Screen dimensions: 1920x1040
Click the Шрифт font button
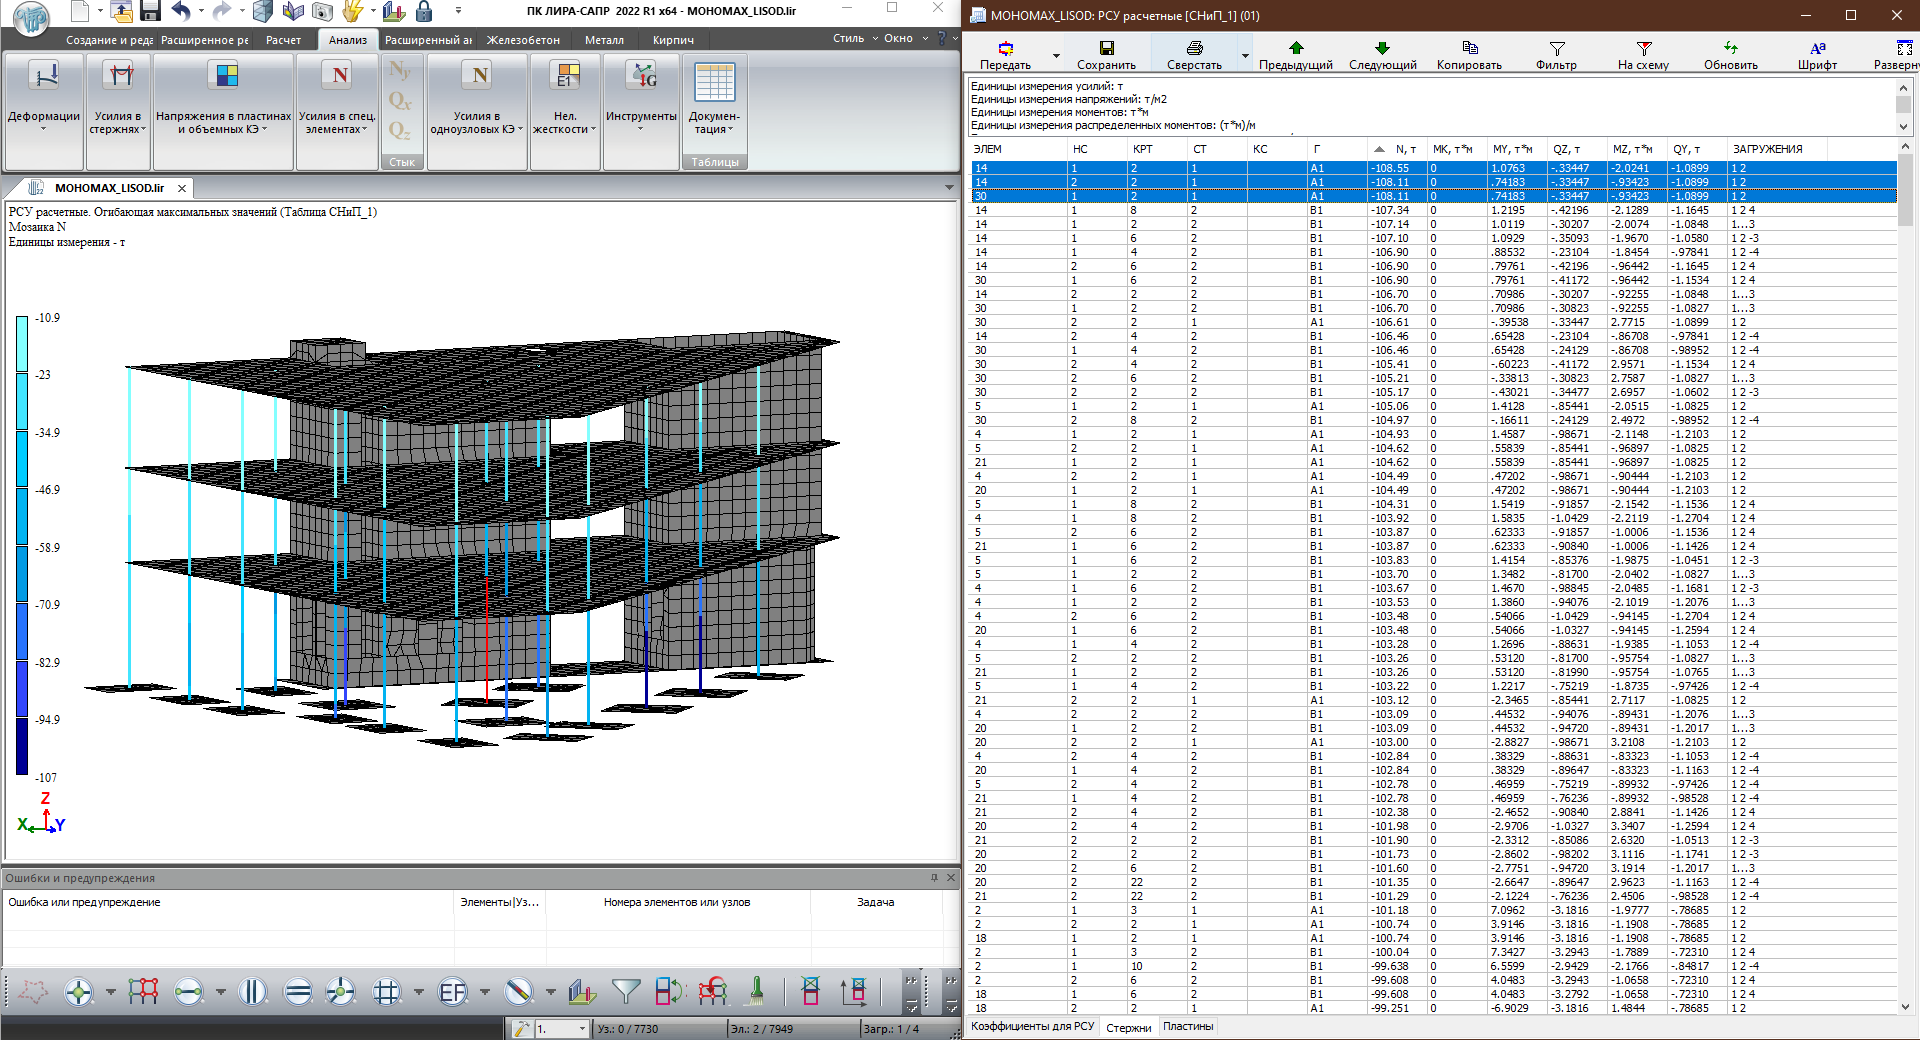tap(1817, 56)
